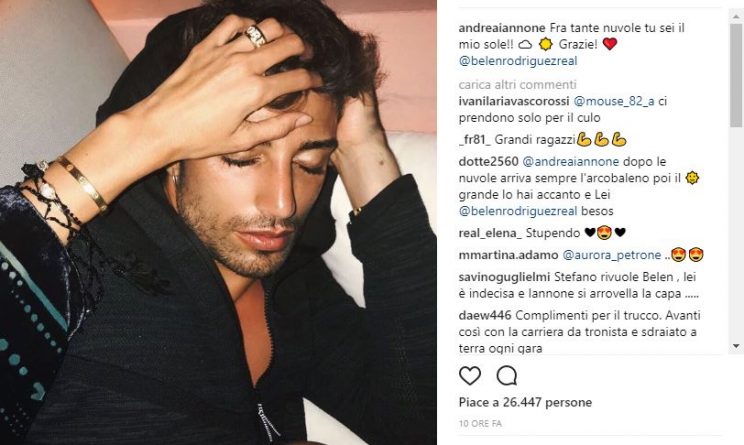Open daew446 commenter profile

(485, 315)
